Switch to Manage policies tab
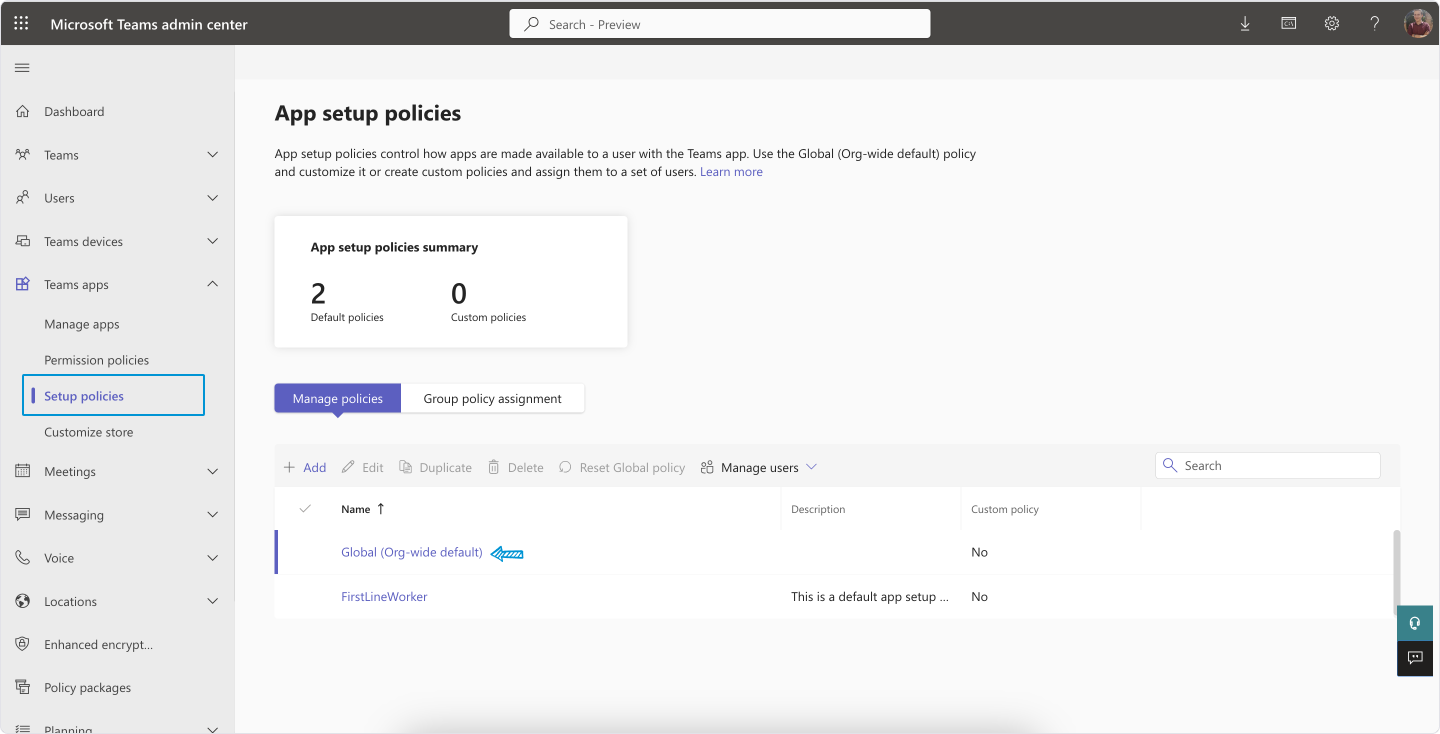Image resolution: width=1440 pixels, height=734 pixels. click(338, 398)
